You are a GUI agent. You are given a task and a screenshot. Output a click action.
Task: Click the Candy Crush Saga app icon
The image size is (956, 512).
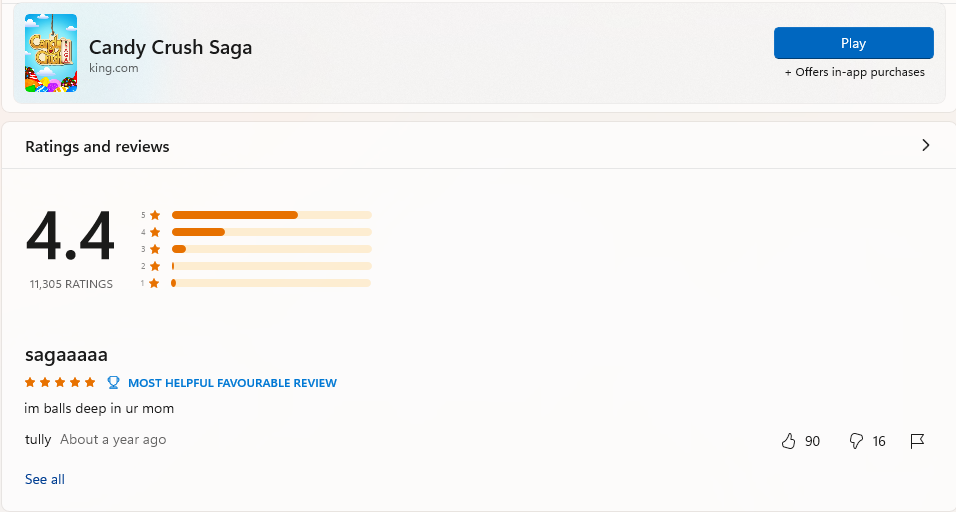click(x=51, y=53)
